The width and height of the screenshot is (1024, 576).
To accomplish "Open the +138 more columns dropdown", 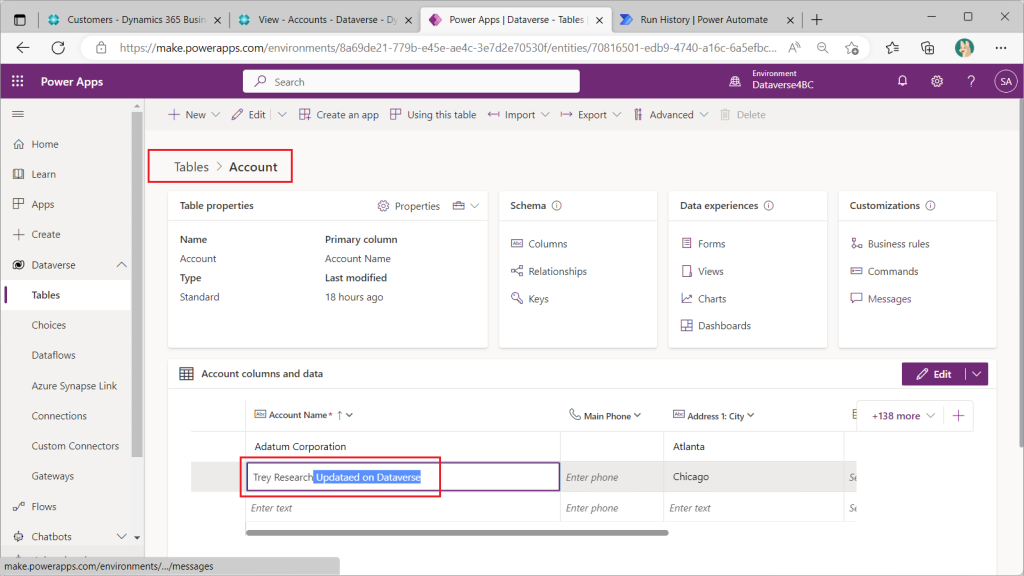I will [903, 416].
